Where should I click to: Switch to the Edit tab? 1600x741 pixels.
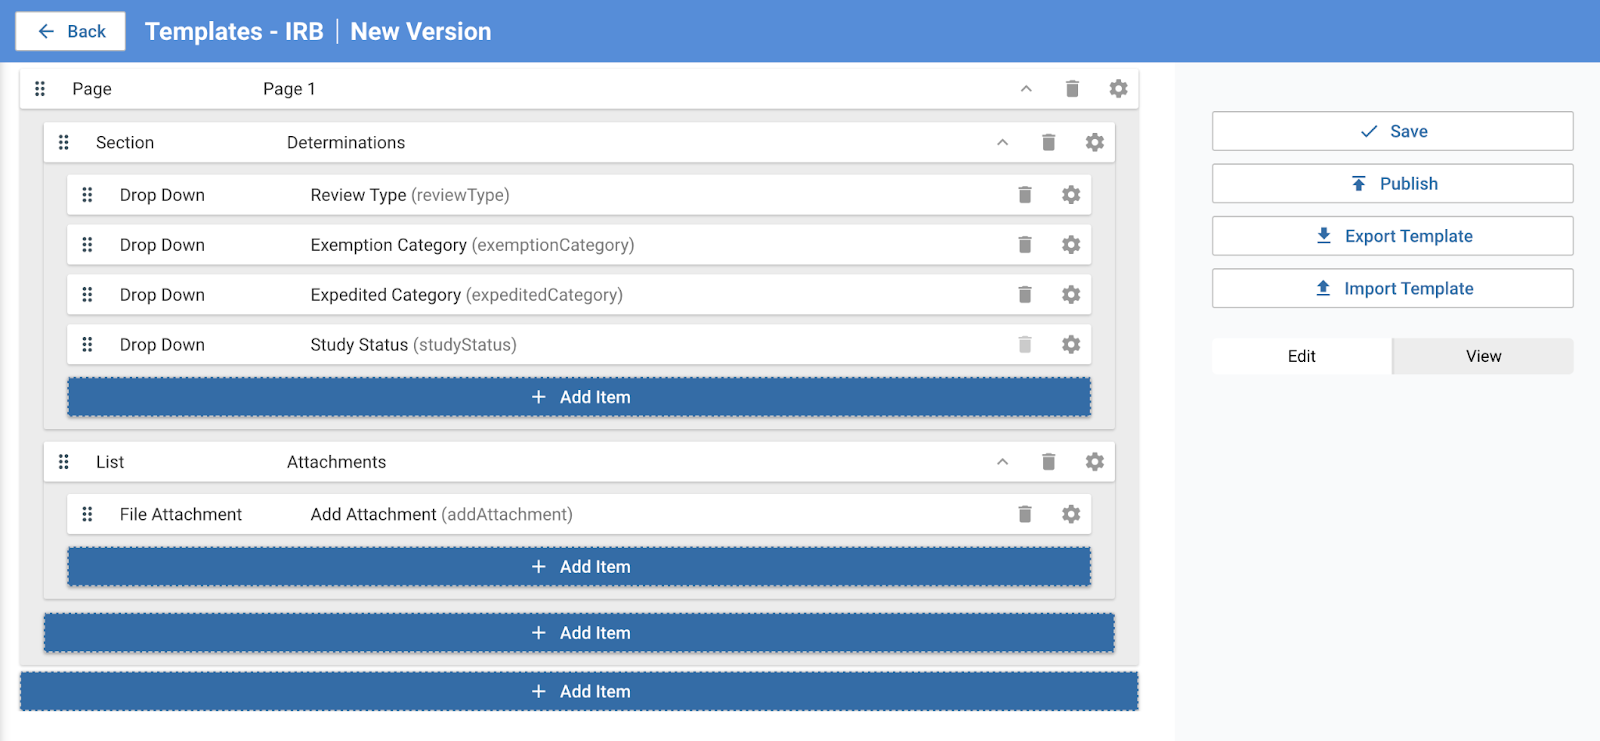tap(1301, 356)
